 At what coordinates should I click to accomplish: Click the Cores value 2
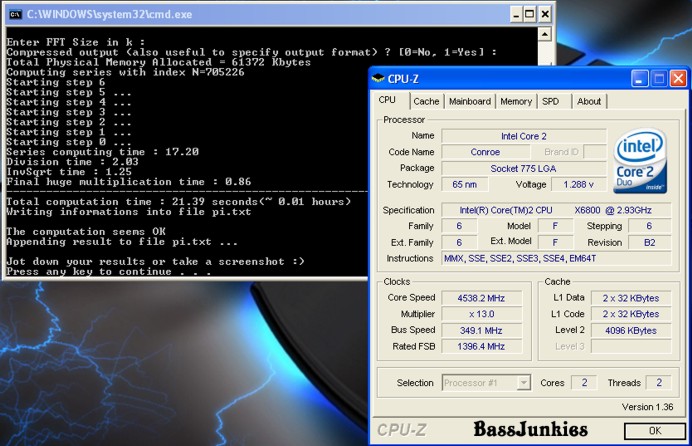pyautogui.click(x=584, y=382)
